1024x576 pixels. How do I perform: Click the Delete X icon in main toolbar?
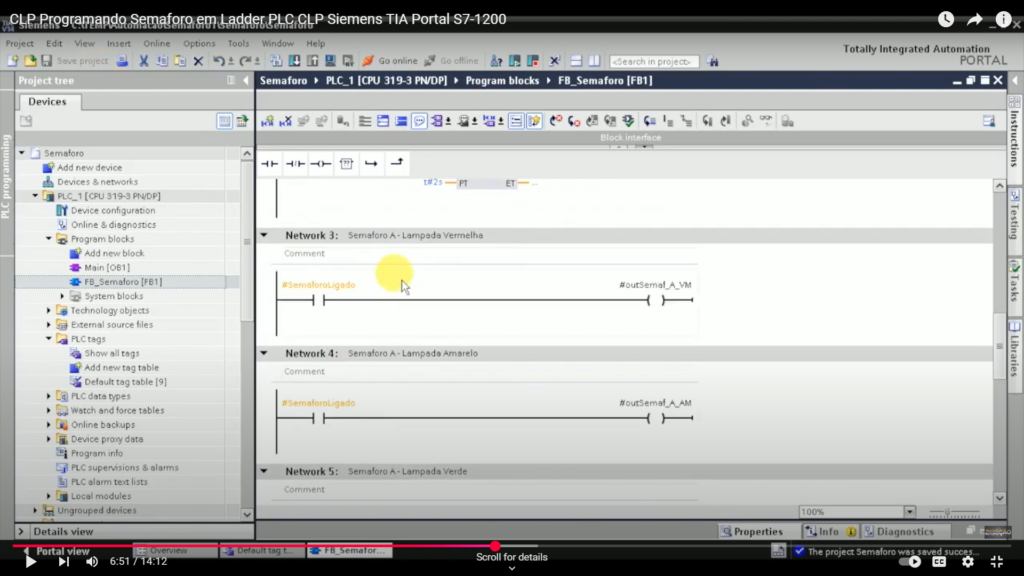(x=198, y=61)
